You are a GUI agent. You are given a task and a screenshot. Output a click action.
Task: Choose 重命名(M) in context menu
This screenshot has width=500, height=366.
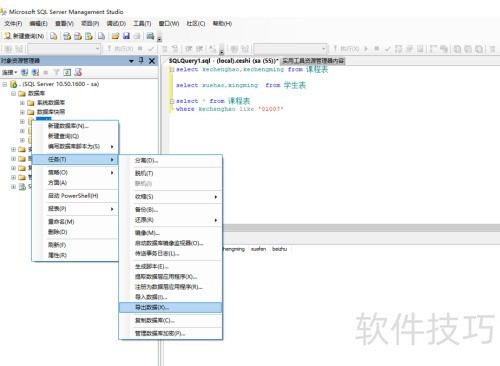(x=75, y=222)
